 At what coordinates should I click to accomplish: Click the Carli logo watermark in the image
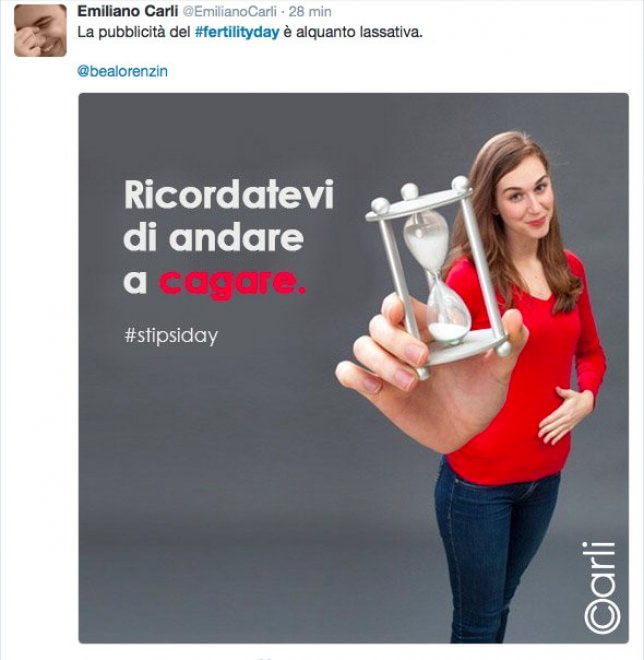(x=602, y=588)
